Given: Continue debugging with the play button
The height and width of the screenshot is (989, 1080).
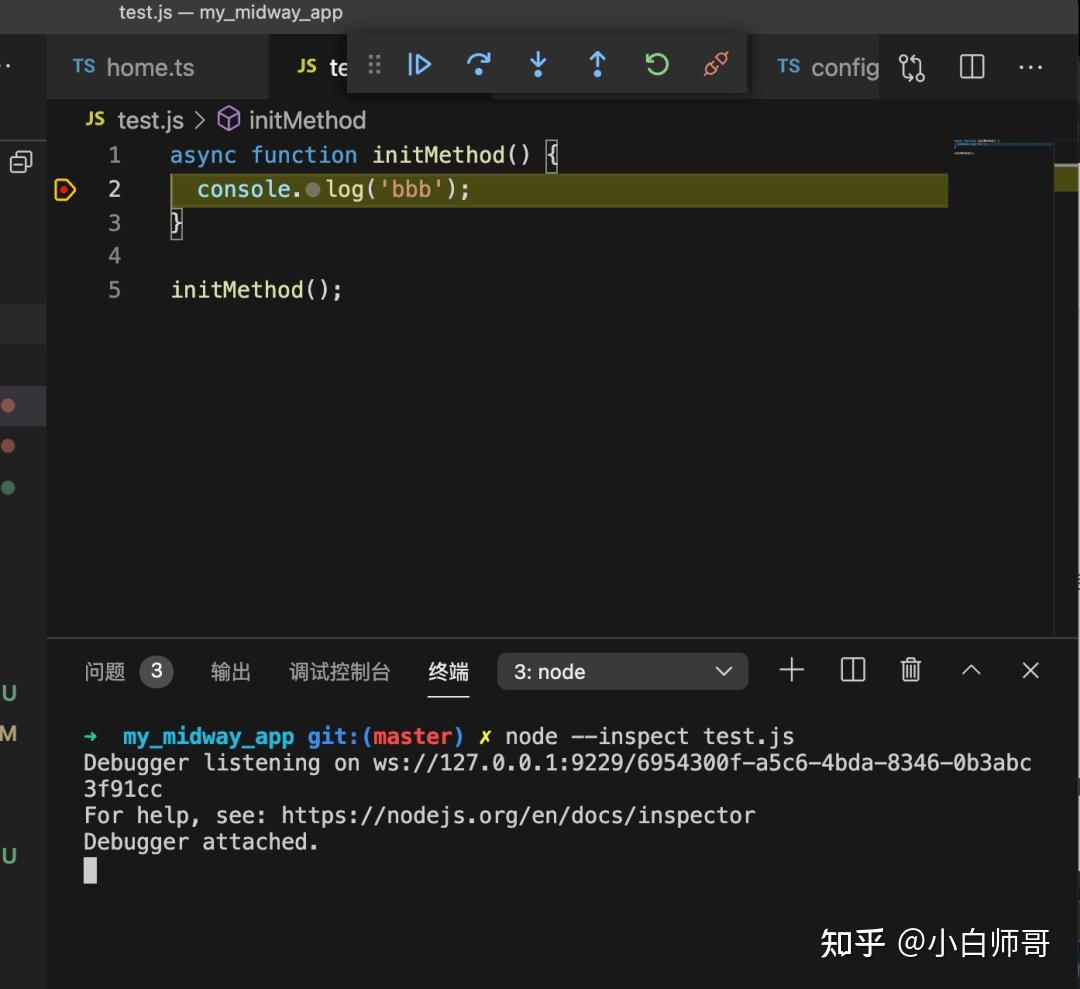Looking at the screenshot, I should (419, 65).
